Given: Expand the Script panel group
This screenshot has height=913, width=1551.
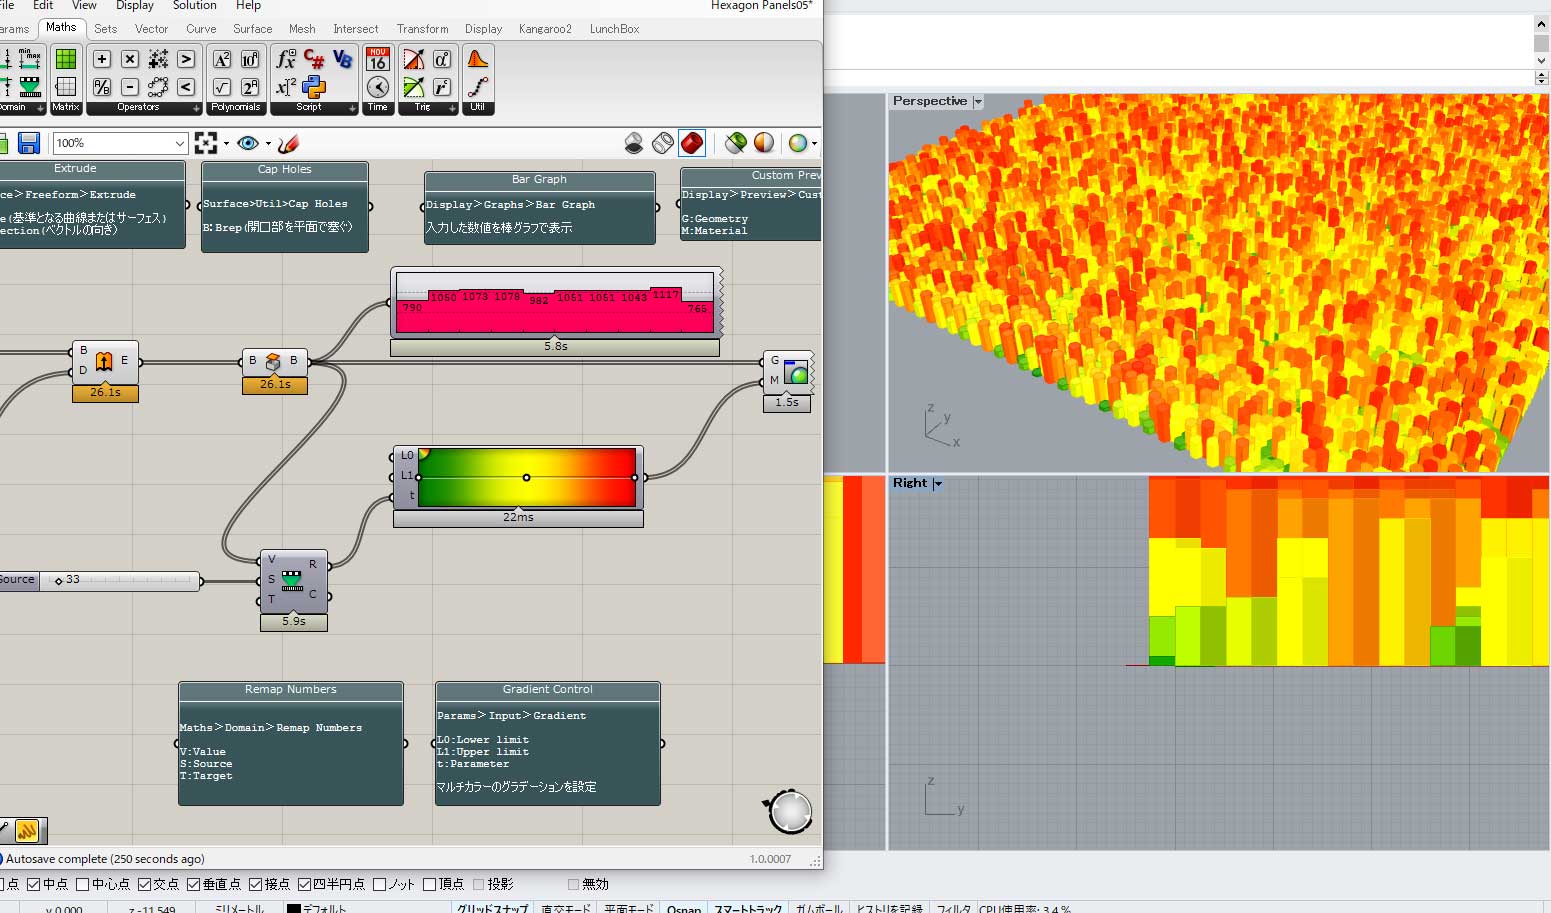Looking at the screenshot, I should [x=352, y=108].
